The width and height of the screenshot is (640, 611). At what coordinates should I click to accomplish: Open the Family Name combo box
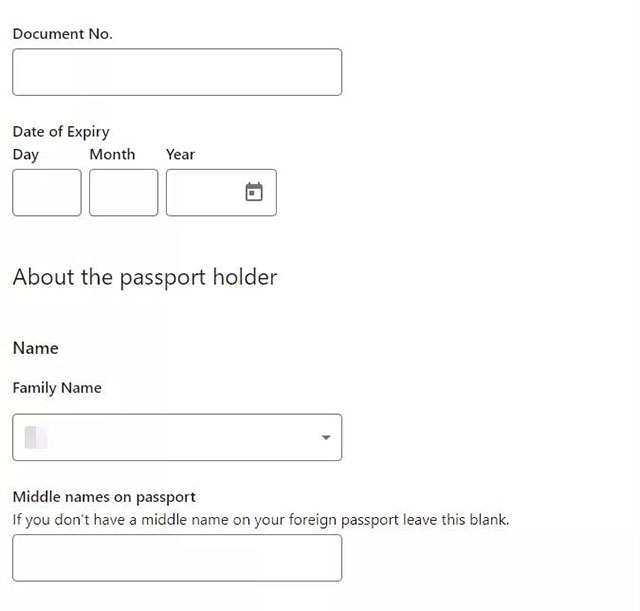click(x=177, y=437)
